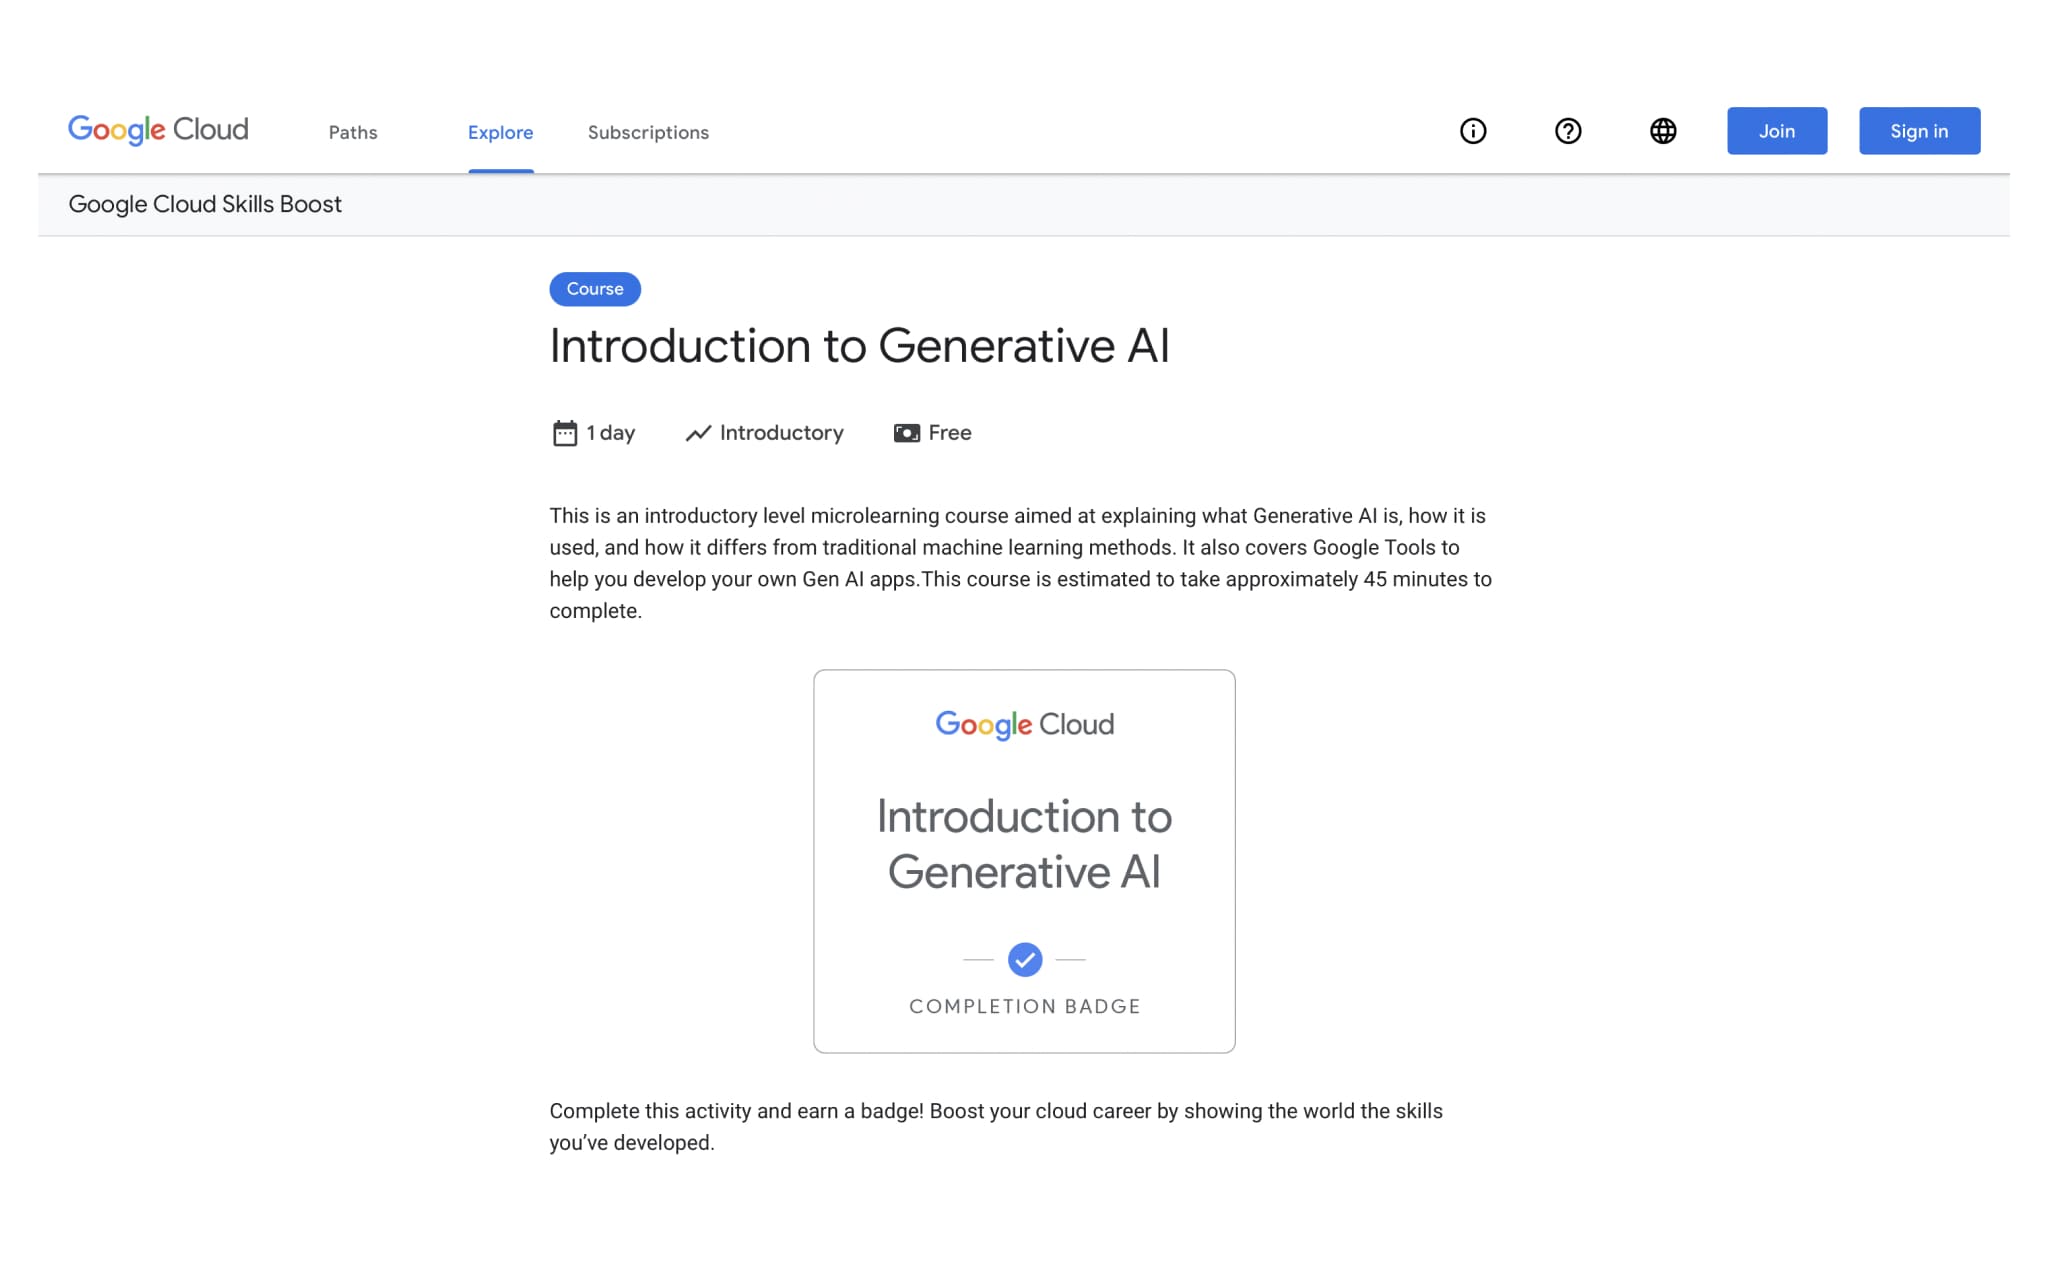Screen dimensions: 2048x1288
Task: Open the Paths navigation tab
Action: click(353, 132)
